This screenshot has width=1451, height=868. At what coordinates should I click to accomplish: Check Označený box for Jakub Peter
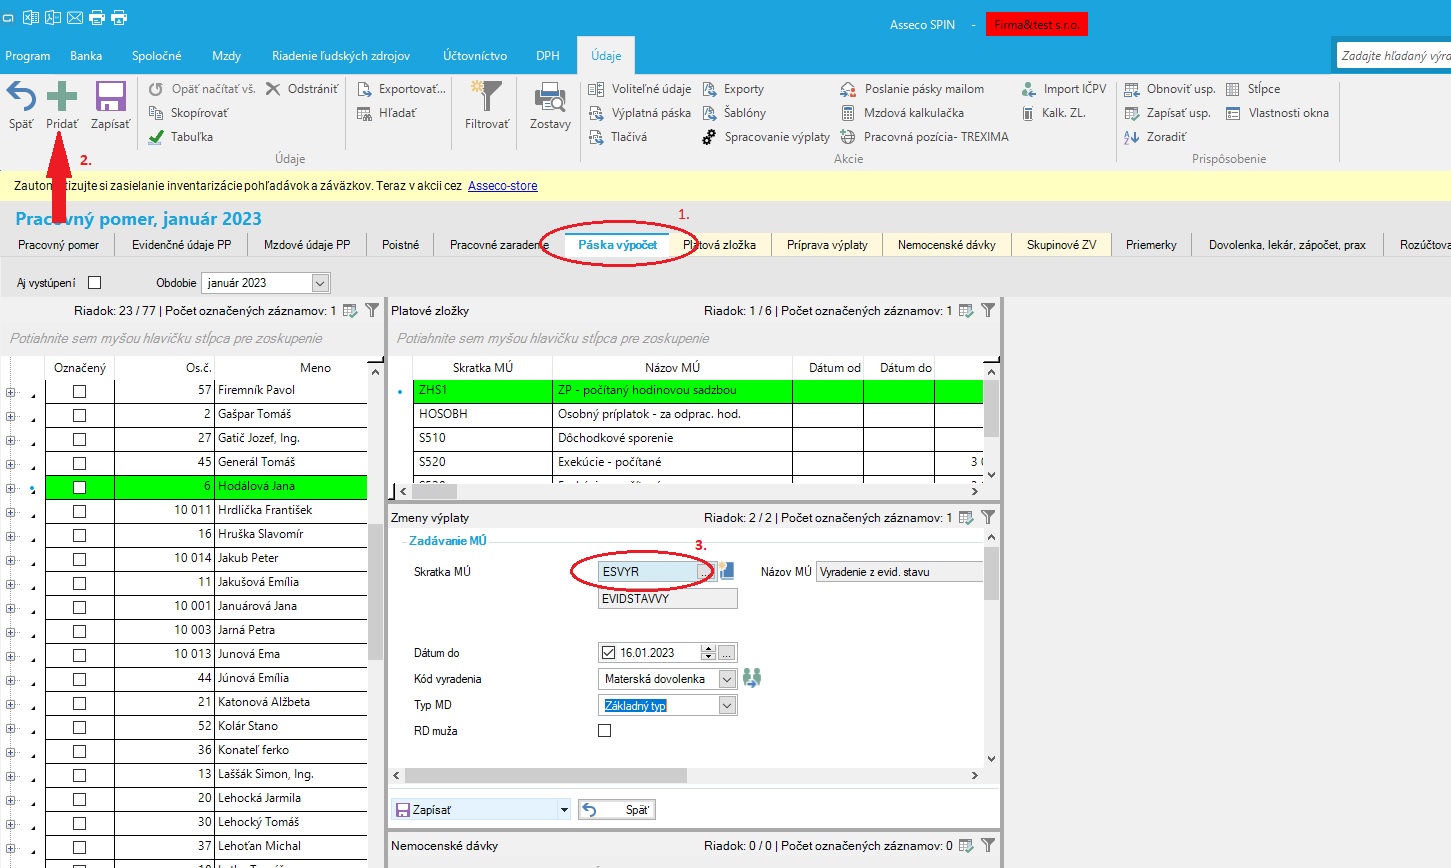pyautogui.click(x=79, y=559)
